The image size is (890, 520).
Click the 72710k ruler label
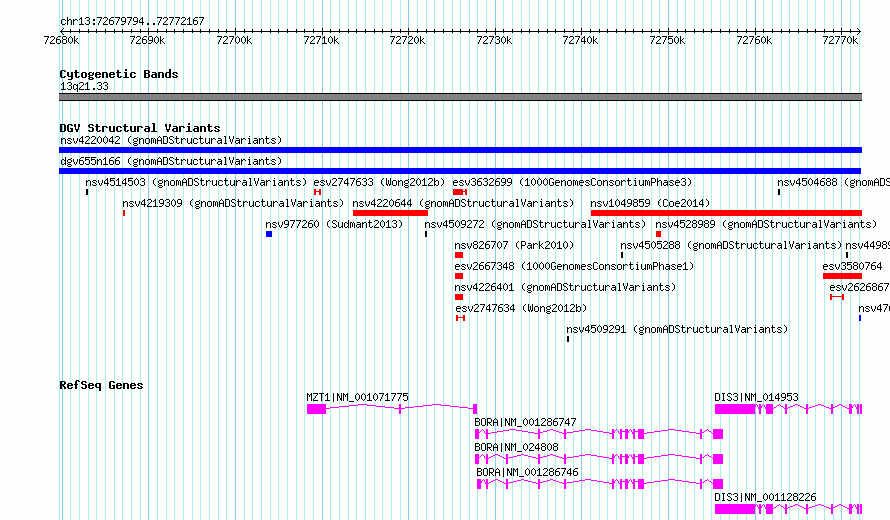[x=321, y=40]
